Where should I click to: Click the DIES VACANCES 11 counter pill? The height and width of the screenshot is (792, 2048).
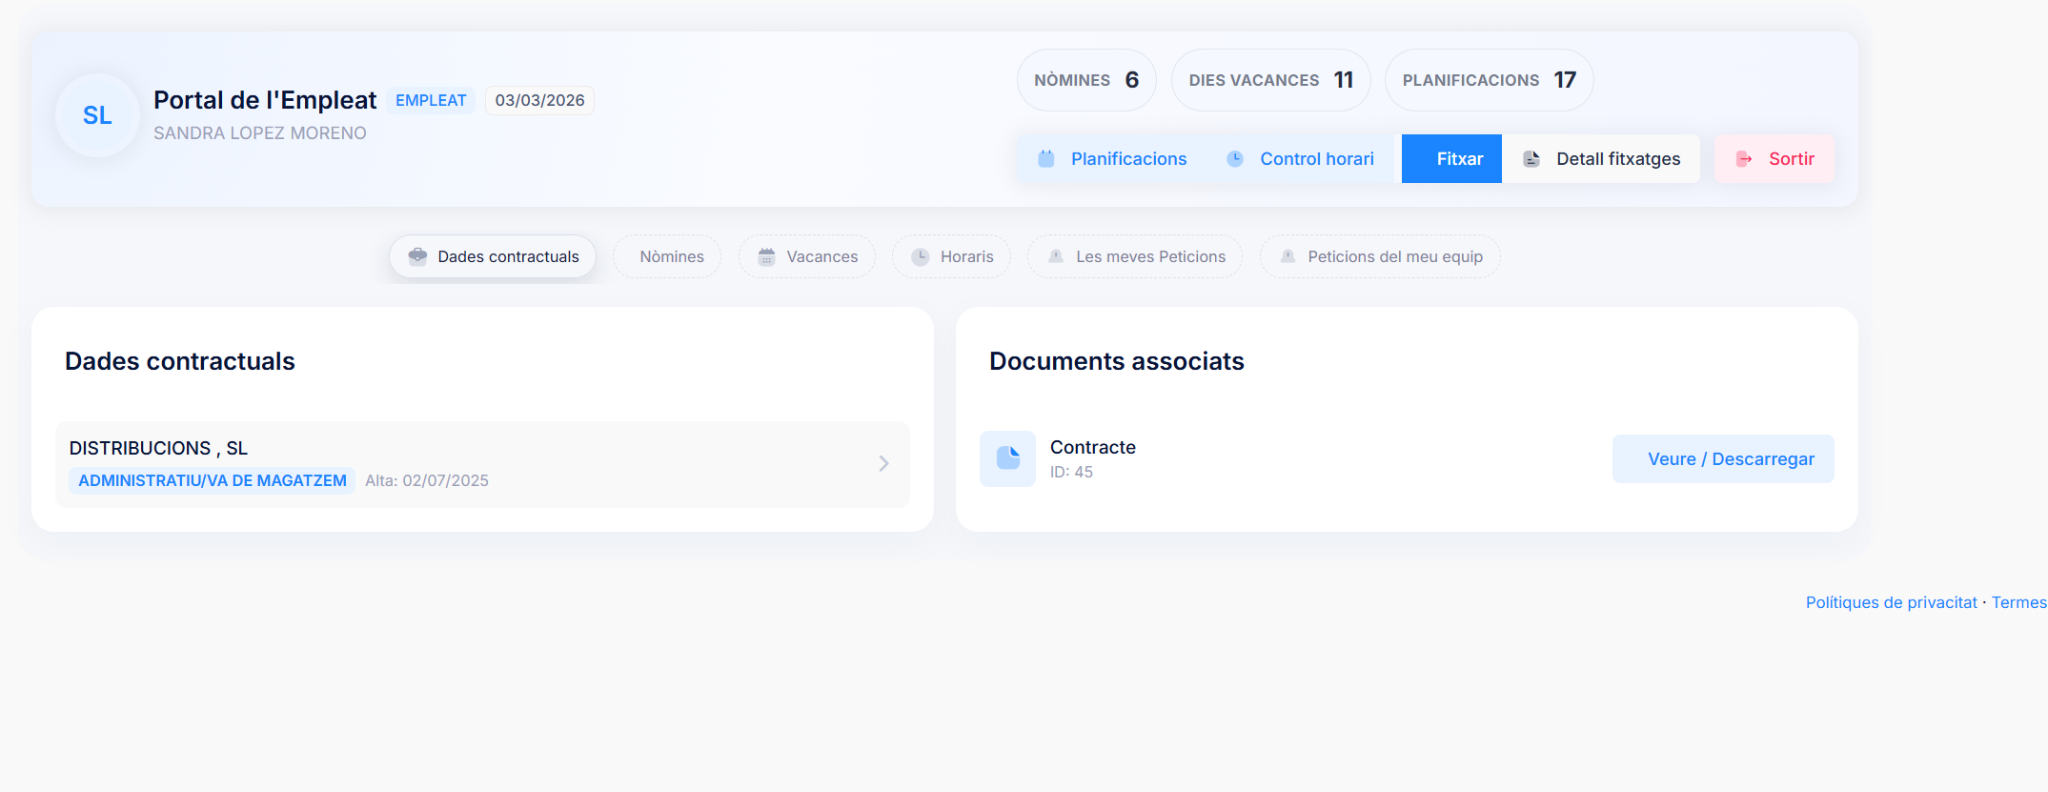1271,80
